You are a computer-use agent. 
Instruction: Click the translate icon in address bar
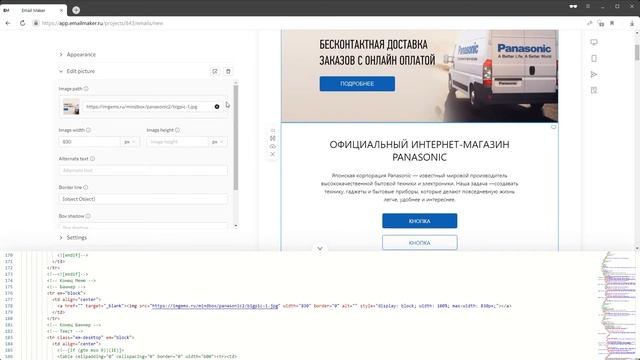600,23
